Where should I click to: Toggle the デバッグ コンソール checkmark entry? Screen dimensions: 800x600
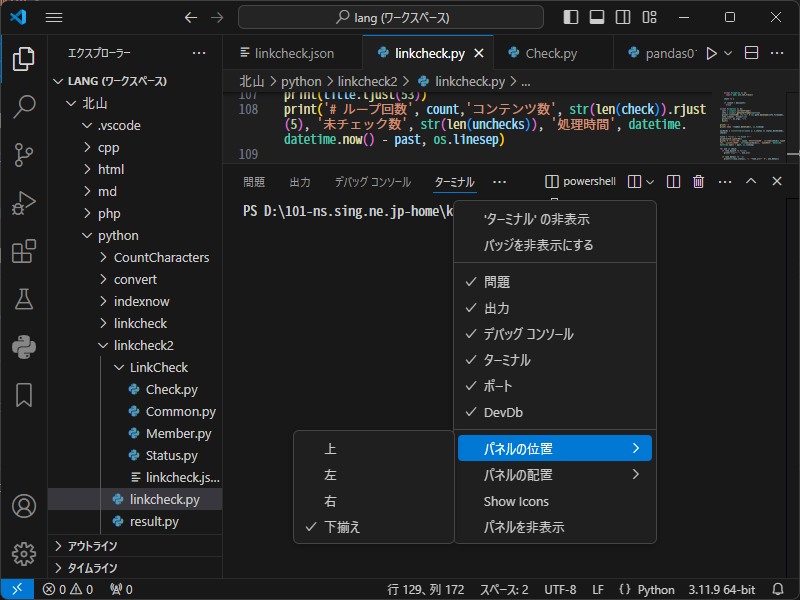[x=528, y=334]
